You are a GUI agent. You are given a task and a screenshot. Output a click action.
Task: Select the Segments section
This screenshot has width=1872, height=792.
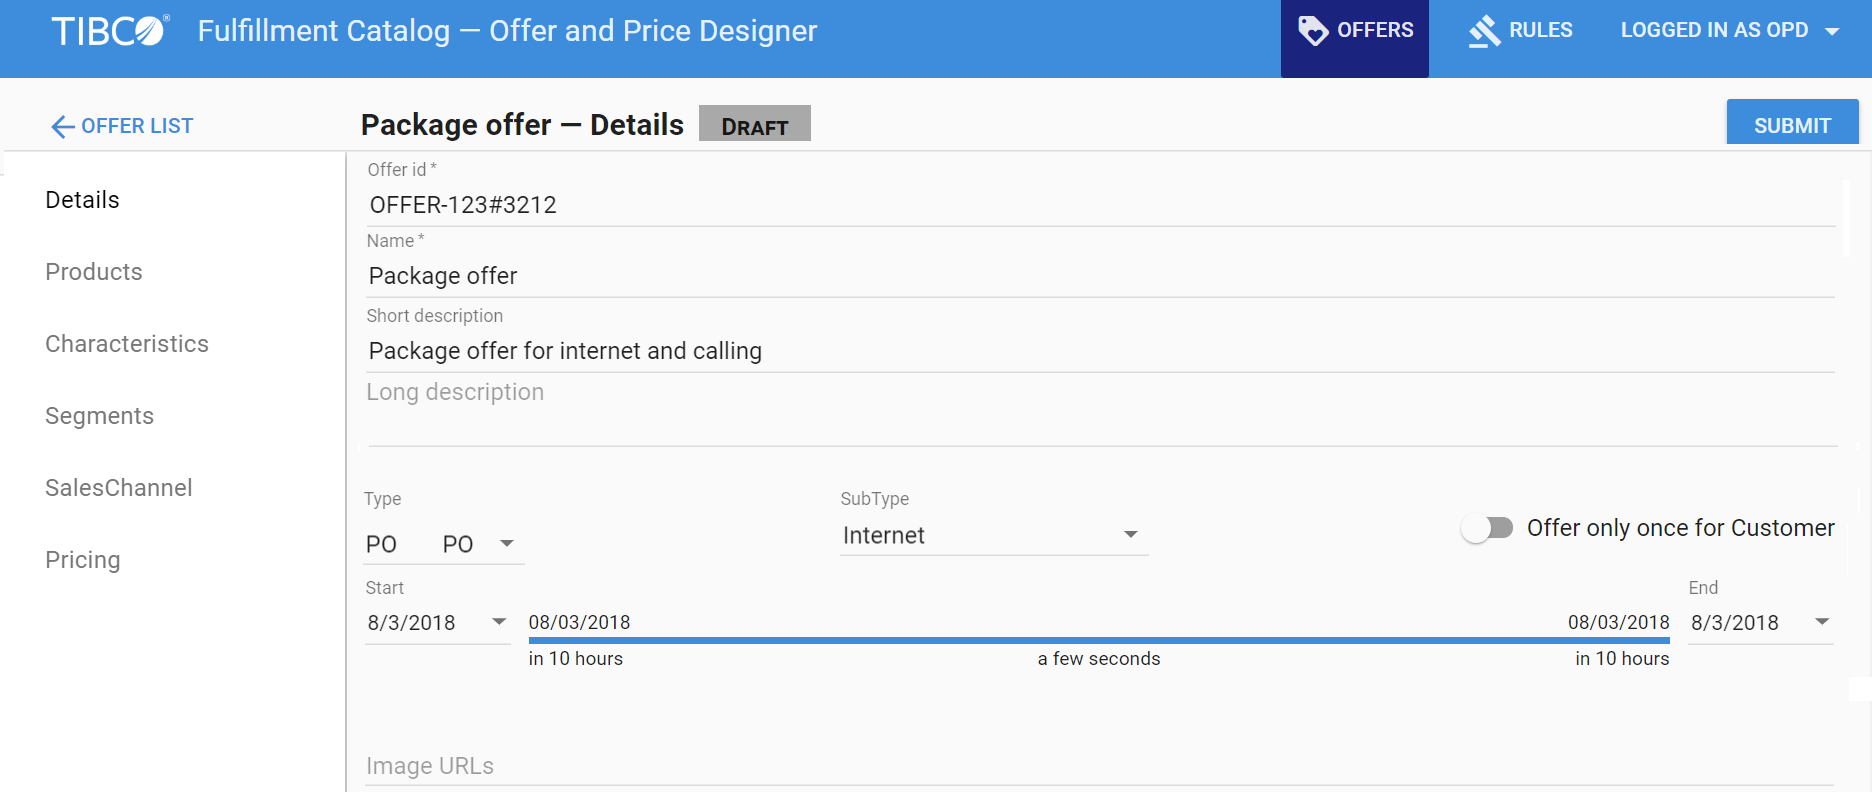pyautogui.click(x=100, y=416)
